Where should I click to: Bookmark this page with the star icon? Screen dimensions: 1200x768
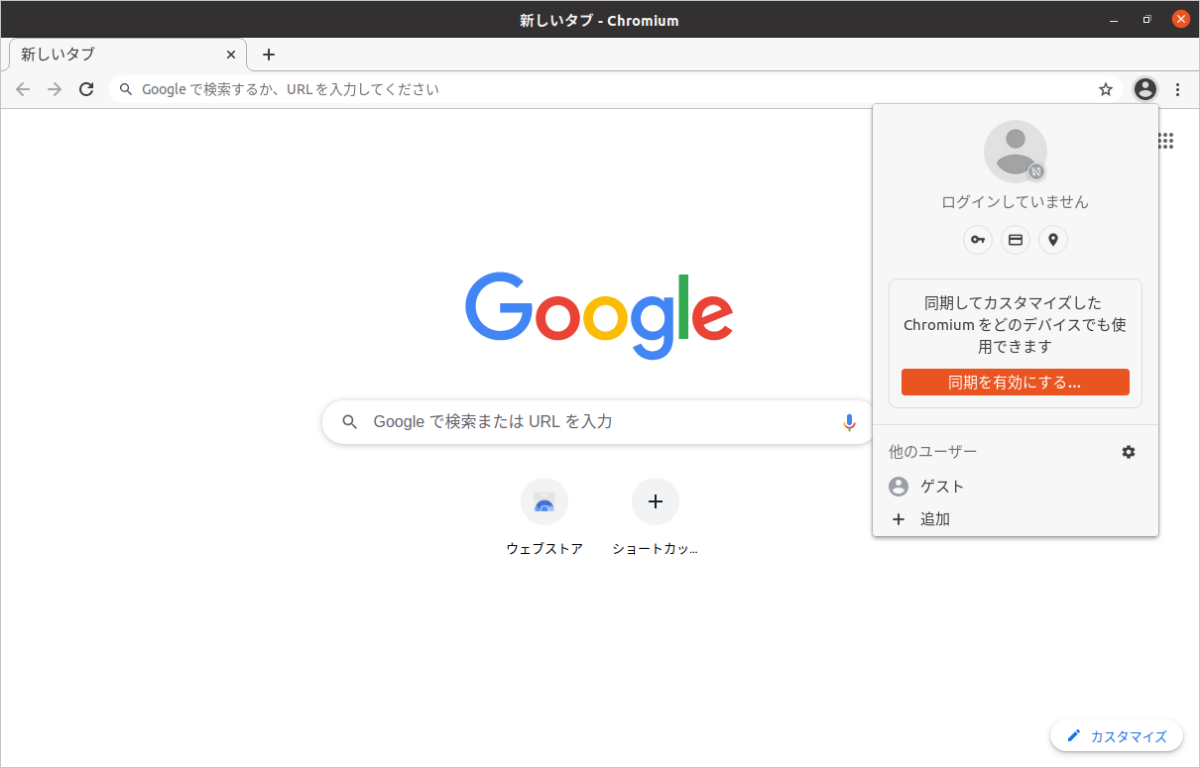[x=1106, y=89]
